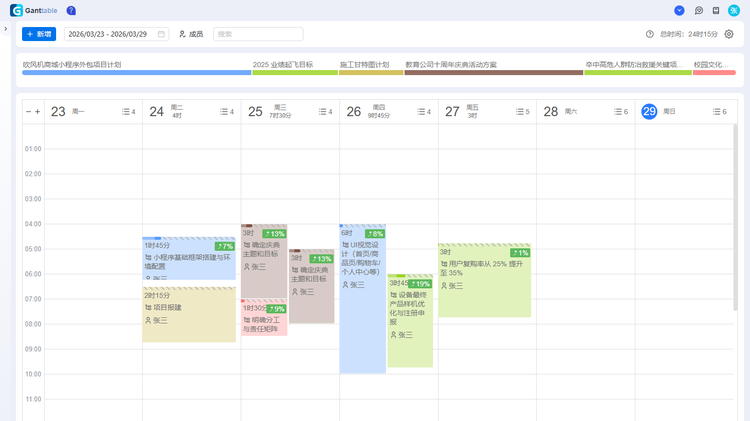Open the chat messages icon in header
The width and height of the screenshot is (750, 421).
tap(699, 10)
